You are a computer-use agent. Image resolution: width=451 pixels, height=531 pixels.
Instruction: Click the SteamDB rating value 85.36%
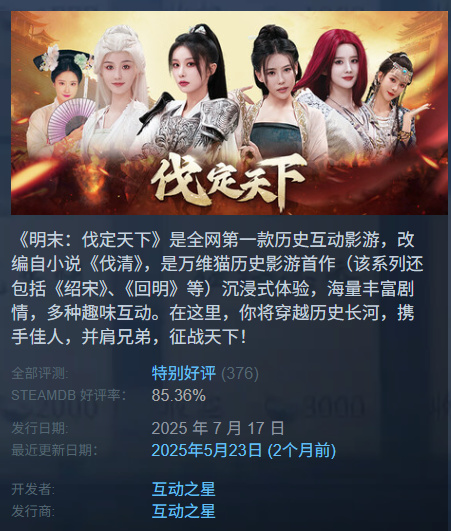tap(179, 395)
